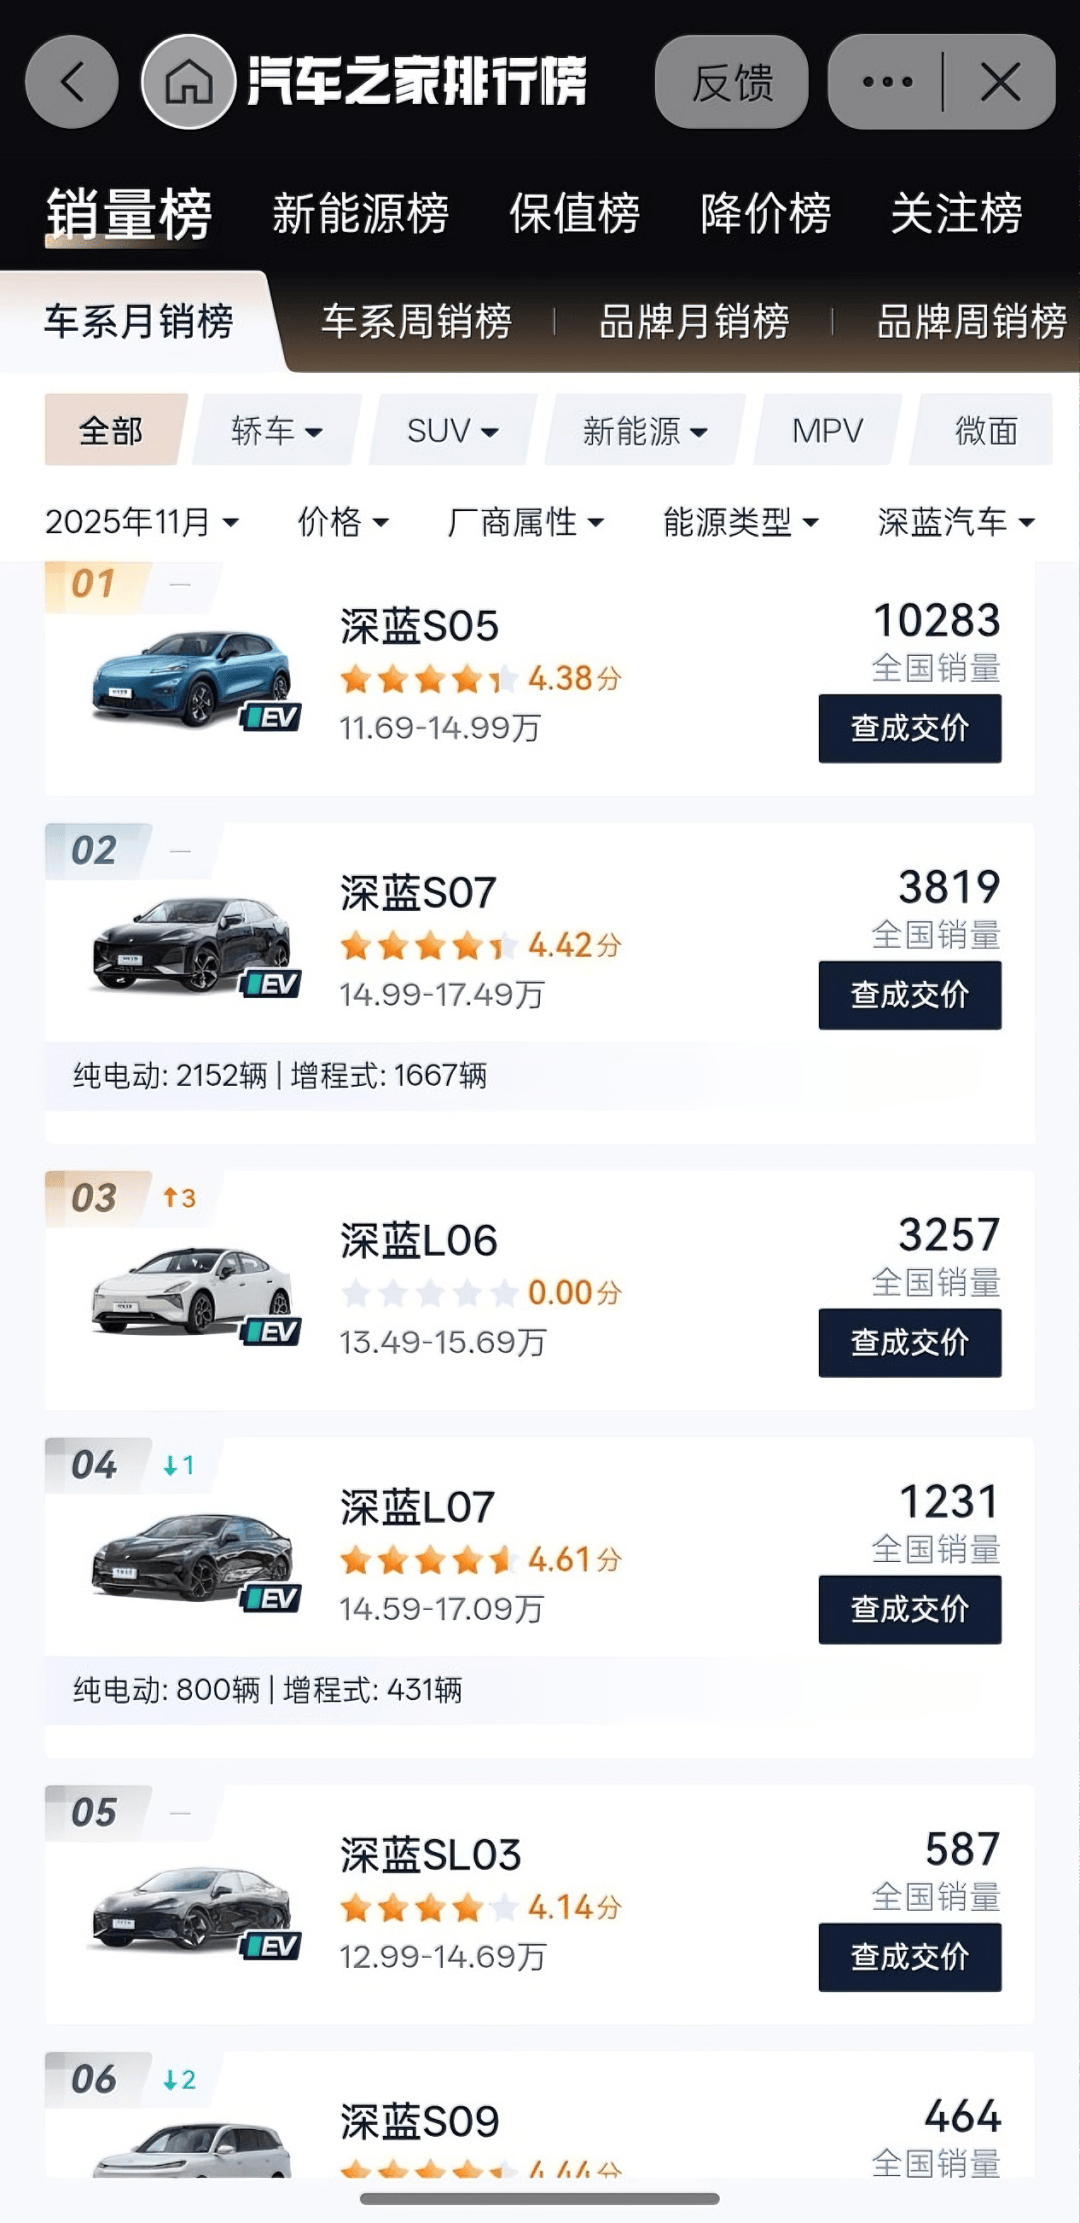This screenshot has width=1080, height=2223.
Task: Select the MPV category filter
Action: coord(827,431)
